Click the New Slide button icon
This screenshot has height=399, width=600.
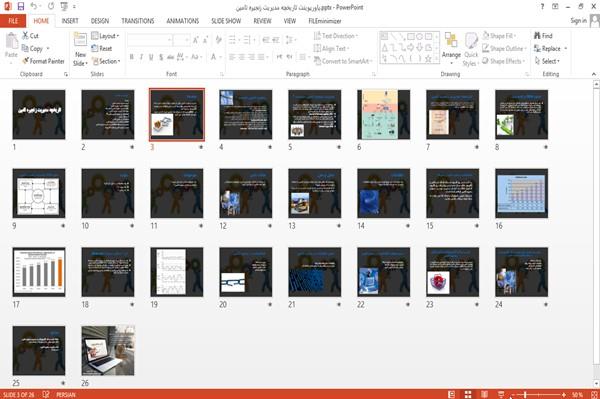80,40
